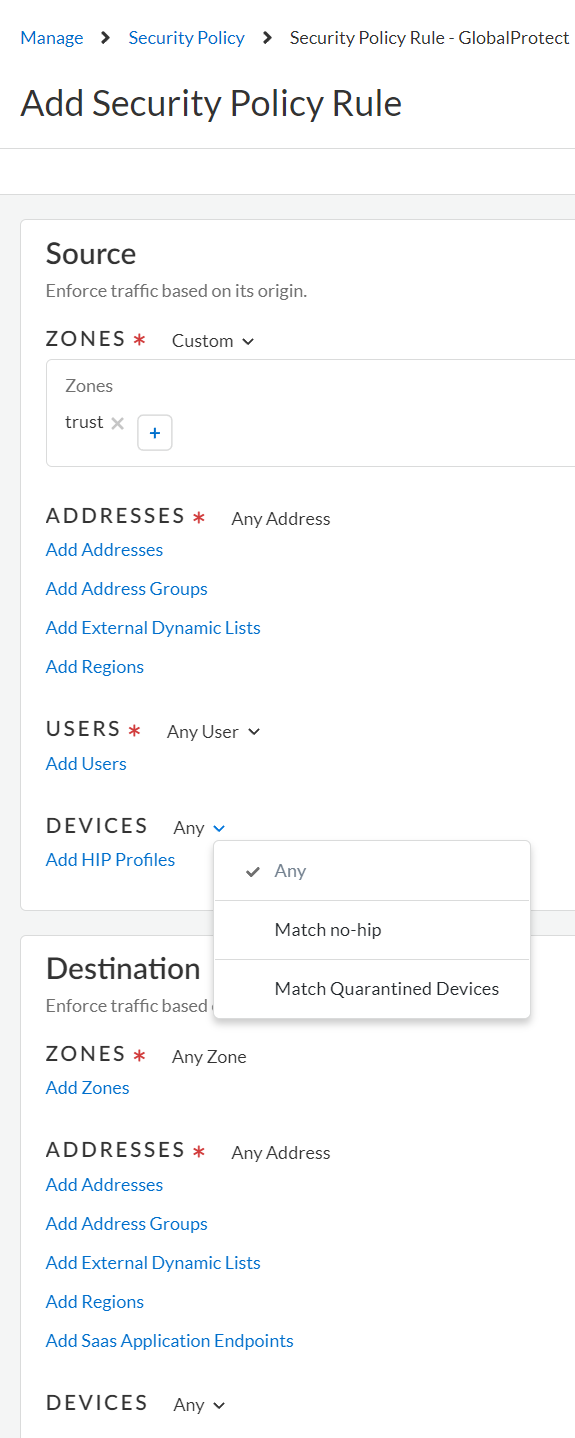Click the Add Security Policy Rule heading
The height and width of the screenshot is (1438, 575).
211,104
